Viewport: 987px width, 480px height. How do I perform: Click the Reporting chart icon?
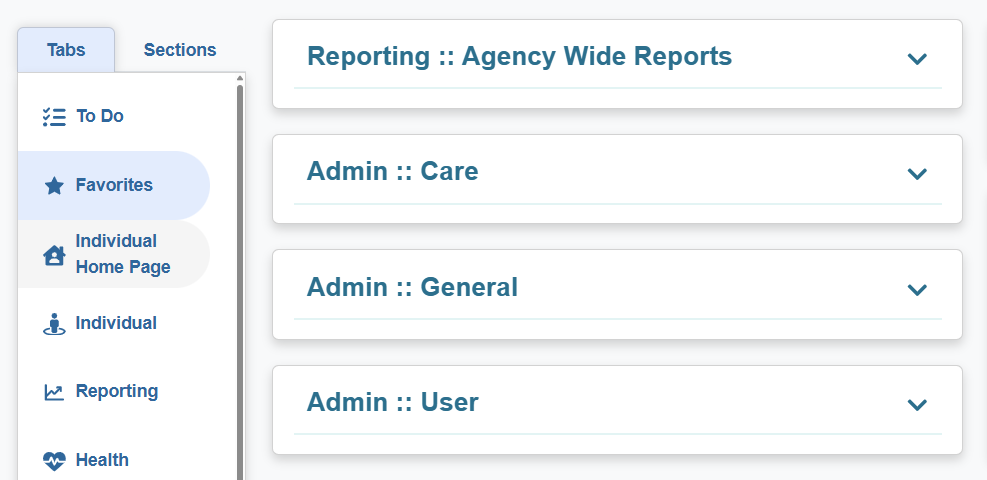pyautogui.click(x=54, y=392)
